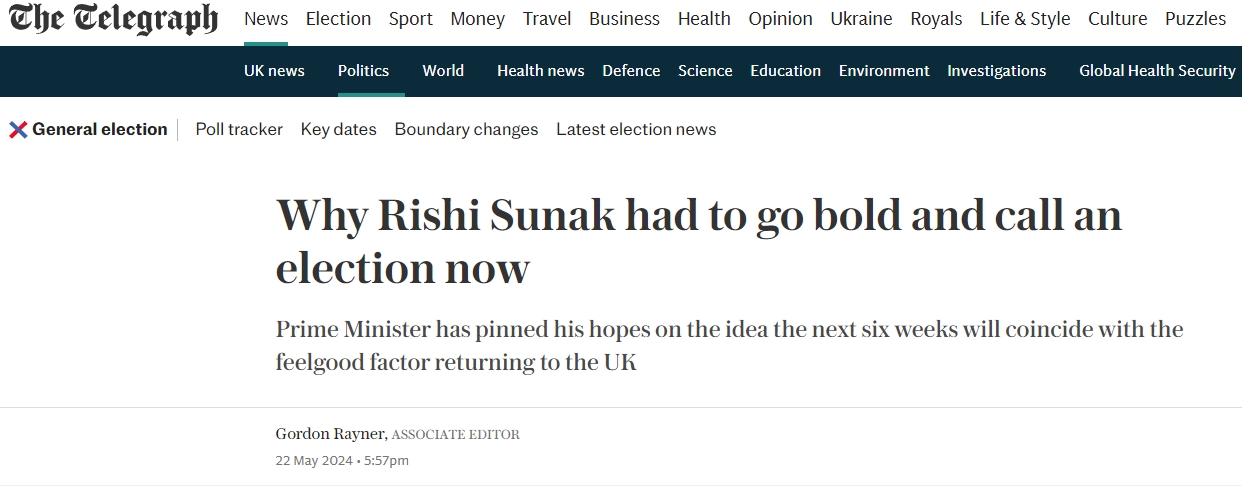
Task: Open Global Health Security subsection
Action: (1158, 70)
